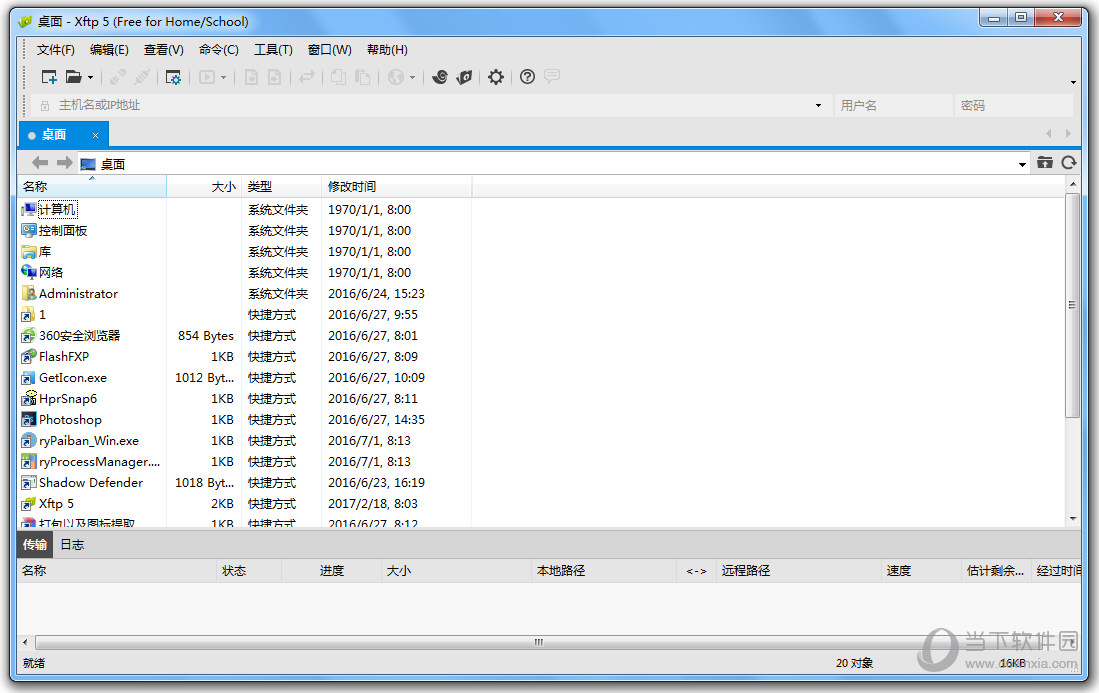Launch Xshell from the toolbar

[440, 77]
